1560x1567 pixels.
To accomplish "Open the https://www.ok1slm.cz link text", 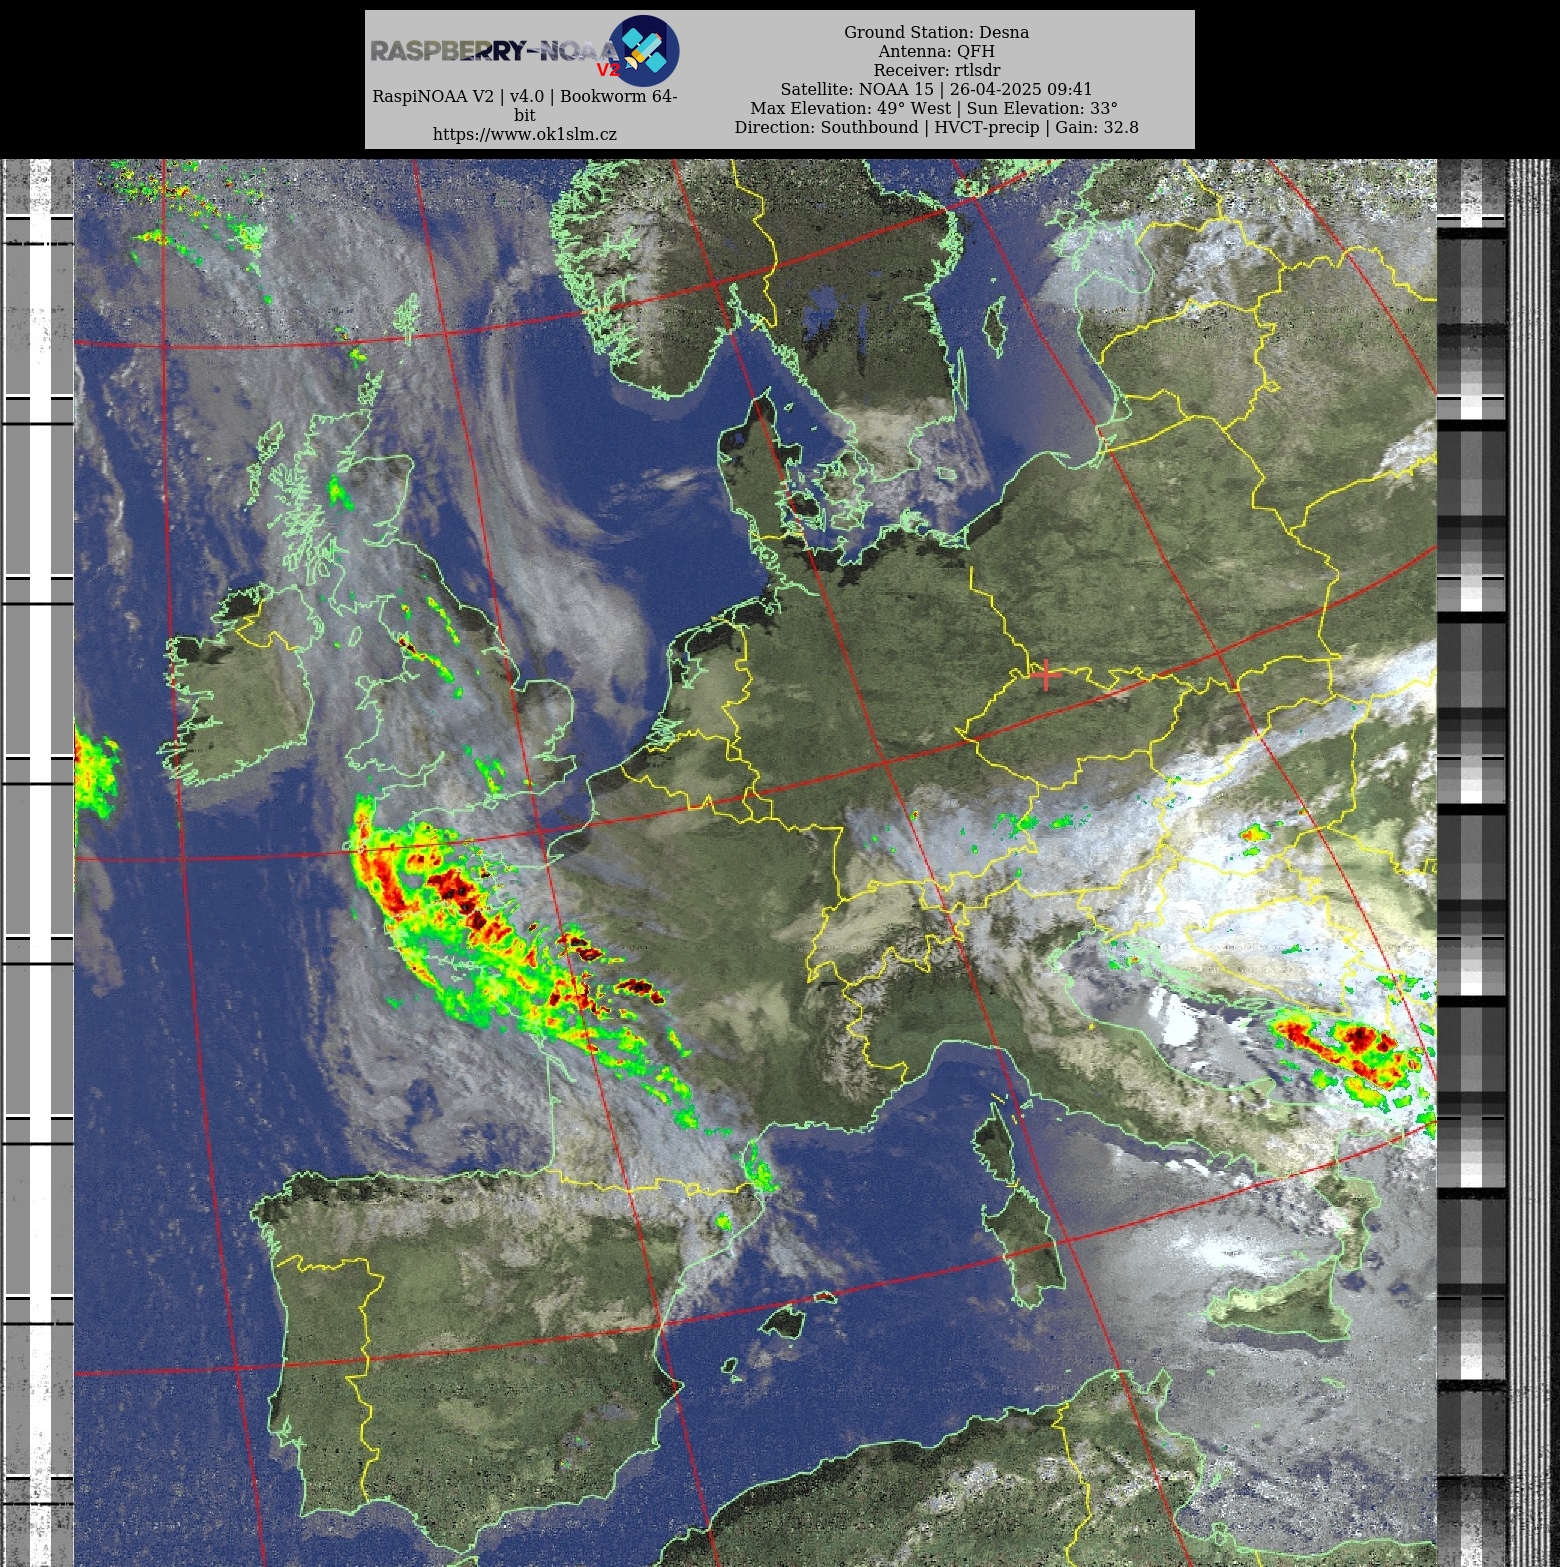I will 525,134.
